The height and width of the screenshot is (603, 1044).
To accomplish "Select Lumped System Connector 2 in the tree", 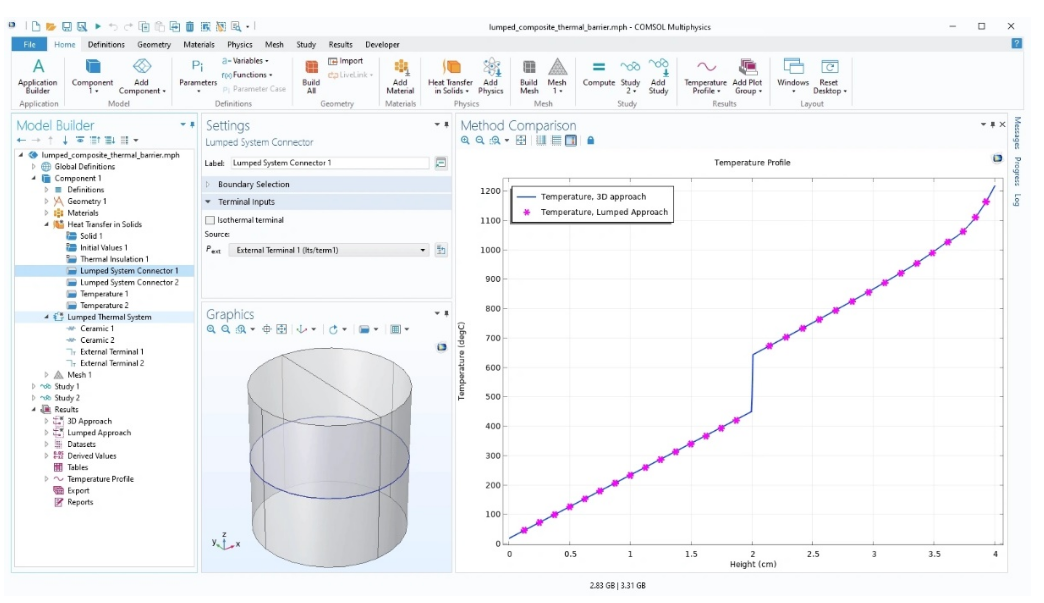I will click(x=129, y=282).
